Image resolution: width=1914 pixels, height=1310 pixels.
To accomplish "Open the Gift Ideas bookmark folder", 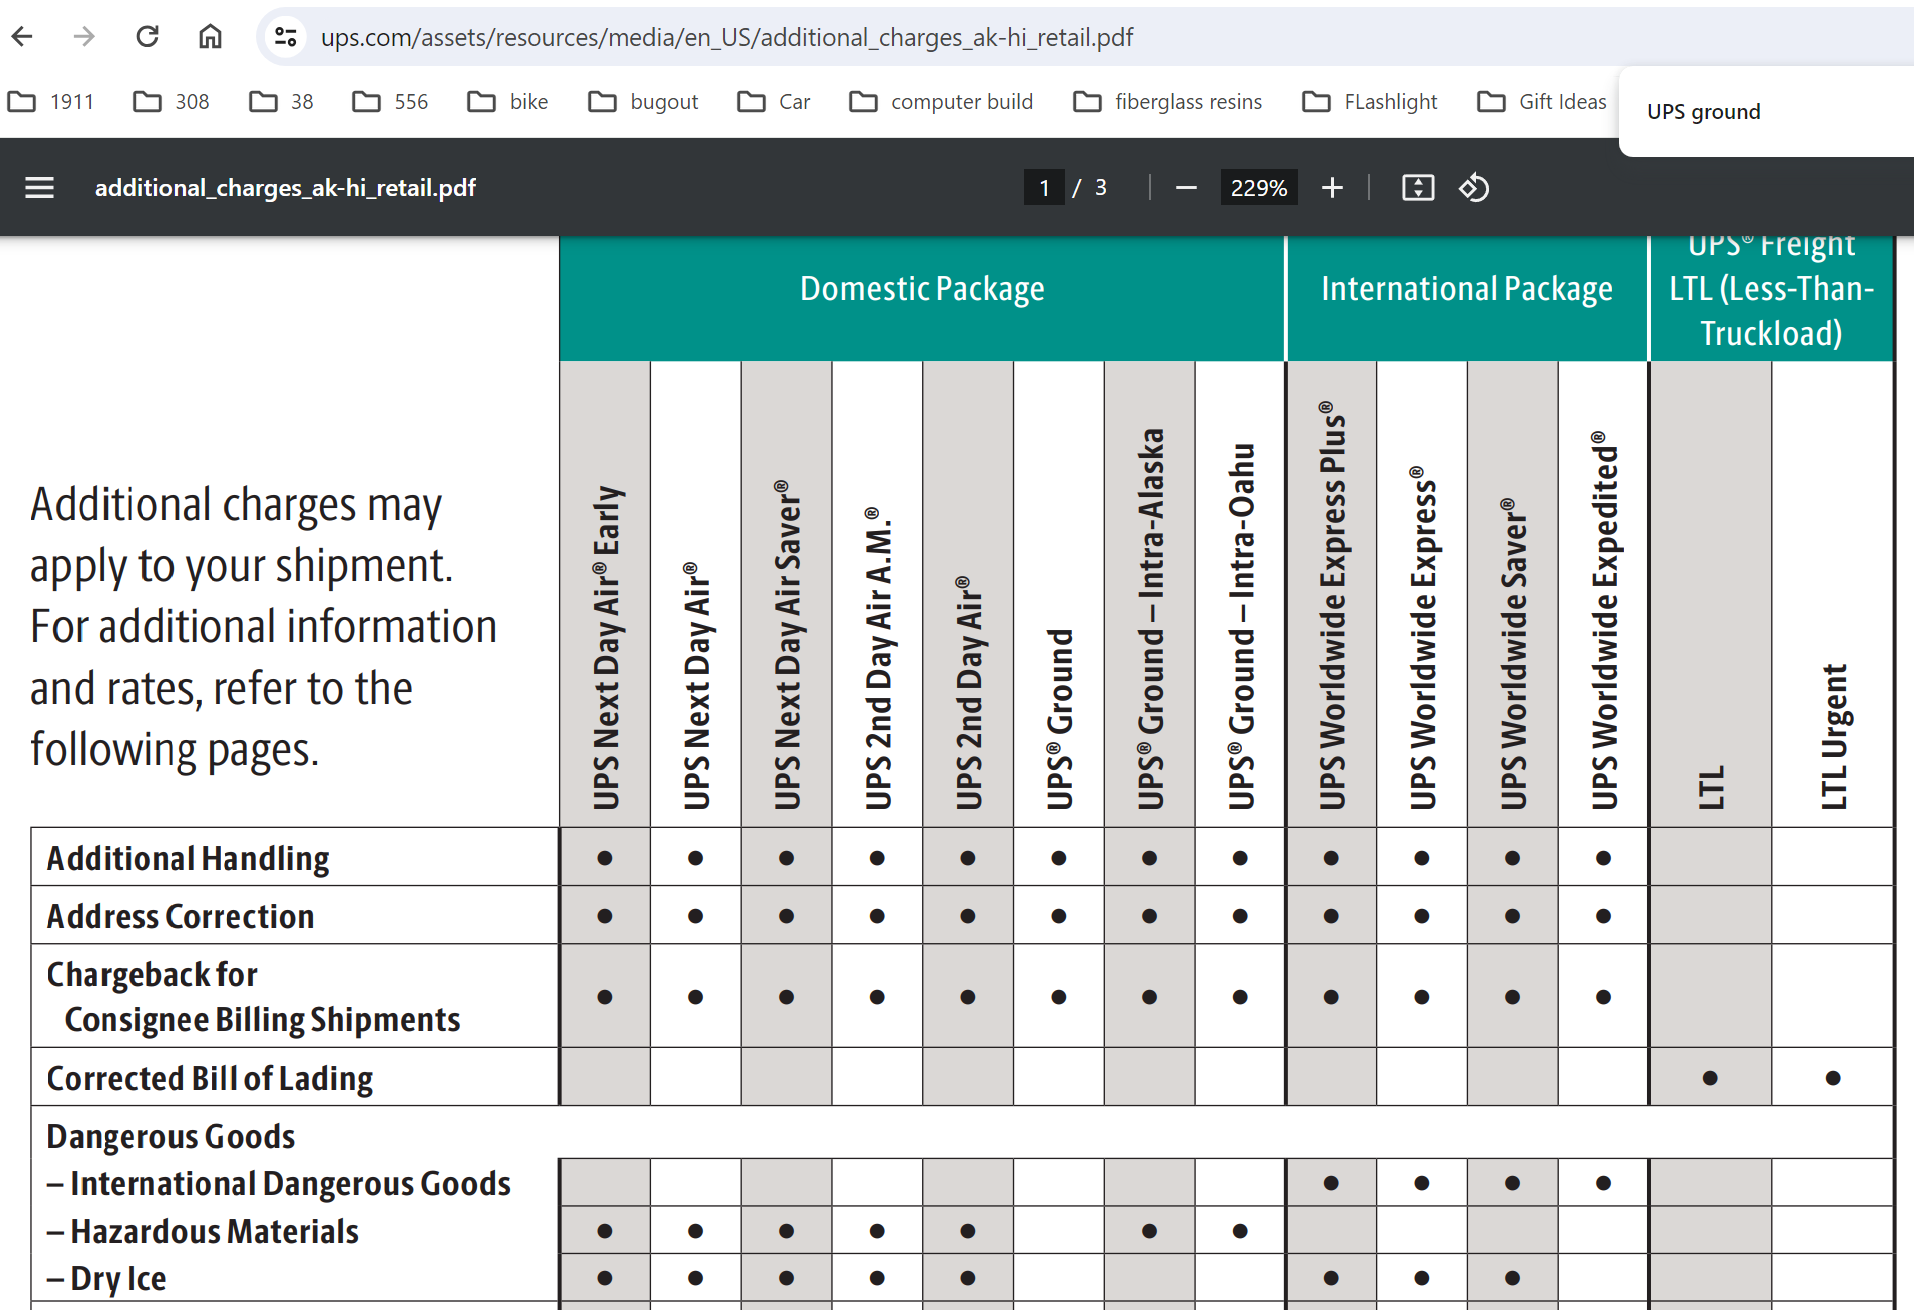I will point(1542,101).
